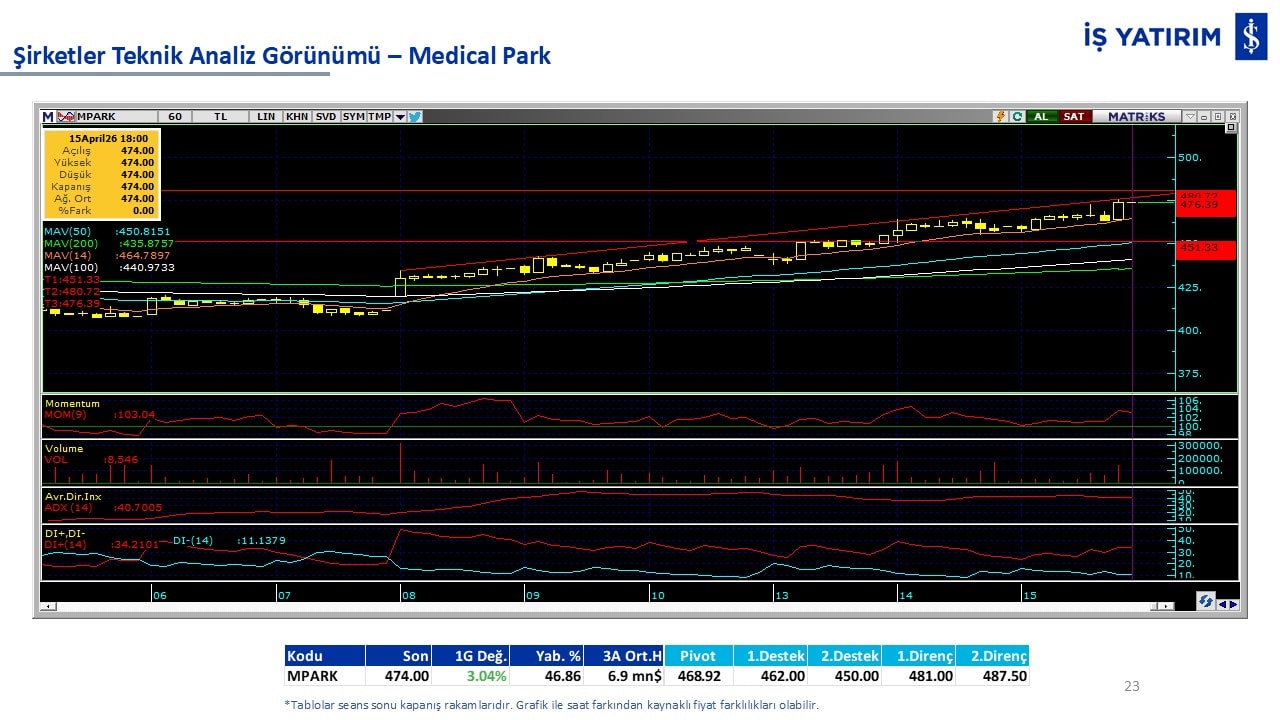Viewport: 1280px width, 720px height.
Task: Click the chart icon beside MPARK symbol
Action: tap(66, 117)
